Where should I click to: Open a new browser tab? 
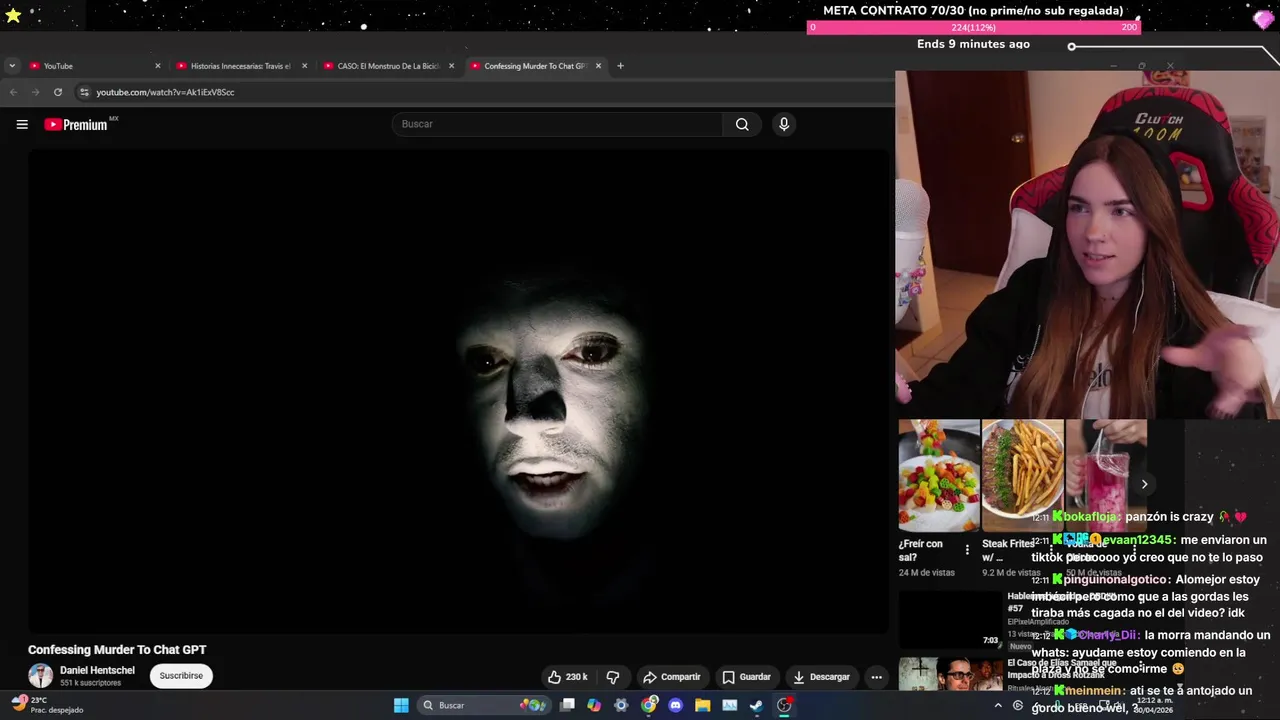620,66
